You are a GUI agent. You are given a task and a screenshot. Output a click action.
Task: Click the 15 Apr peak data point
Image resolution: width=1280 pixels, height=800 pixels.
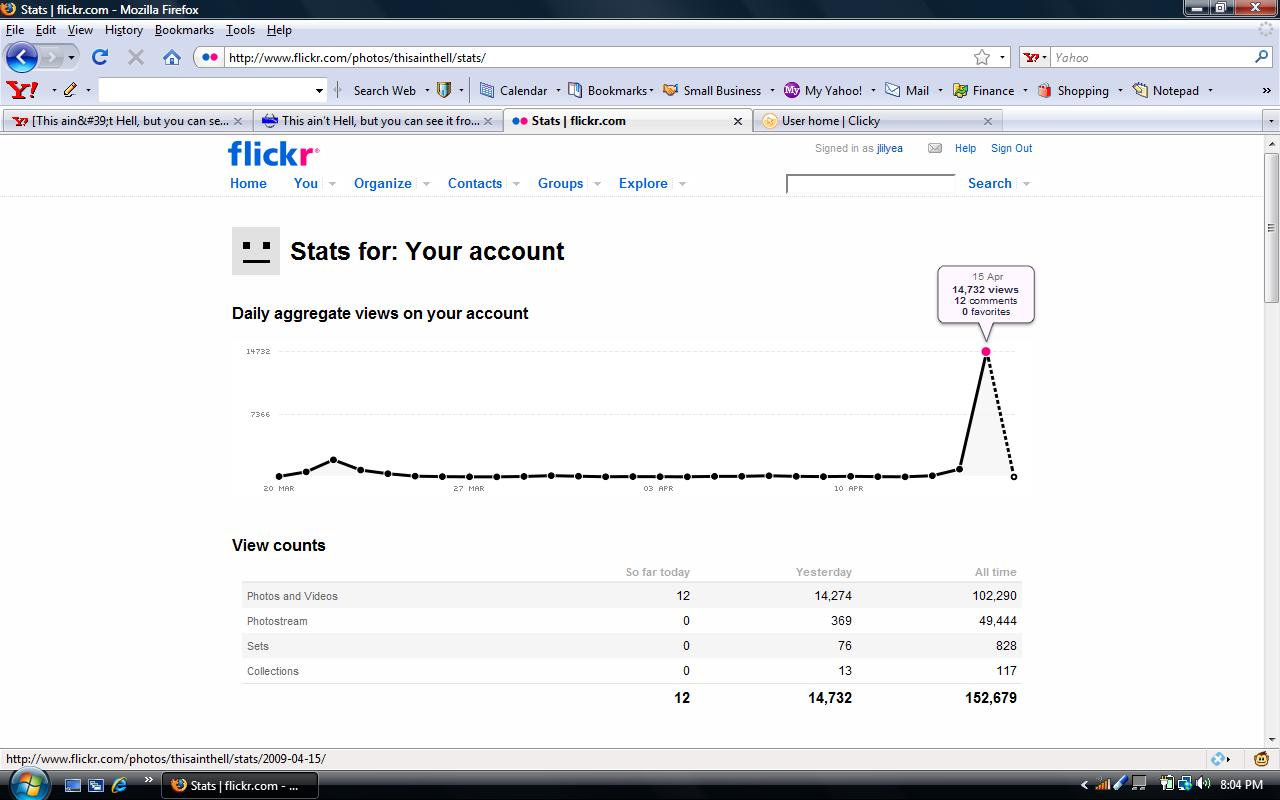(x=986, y=351)
